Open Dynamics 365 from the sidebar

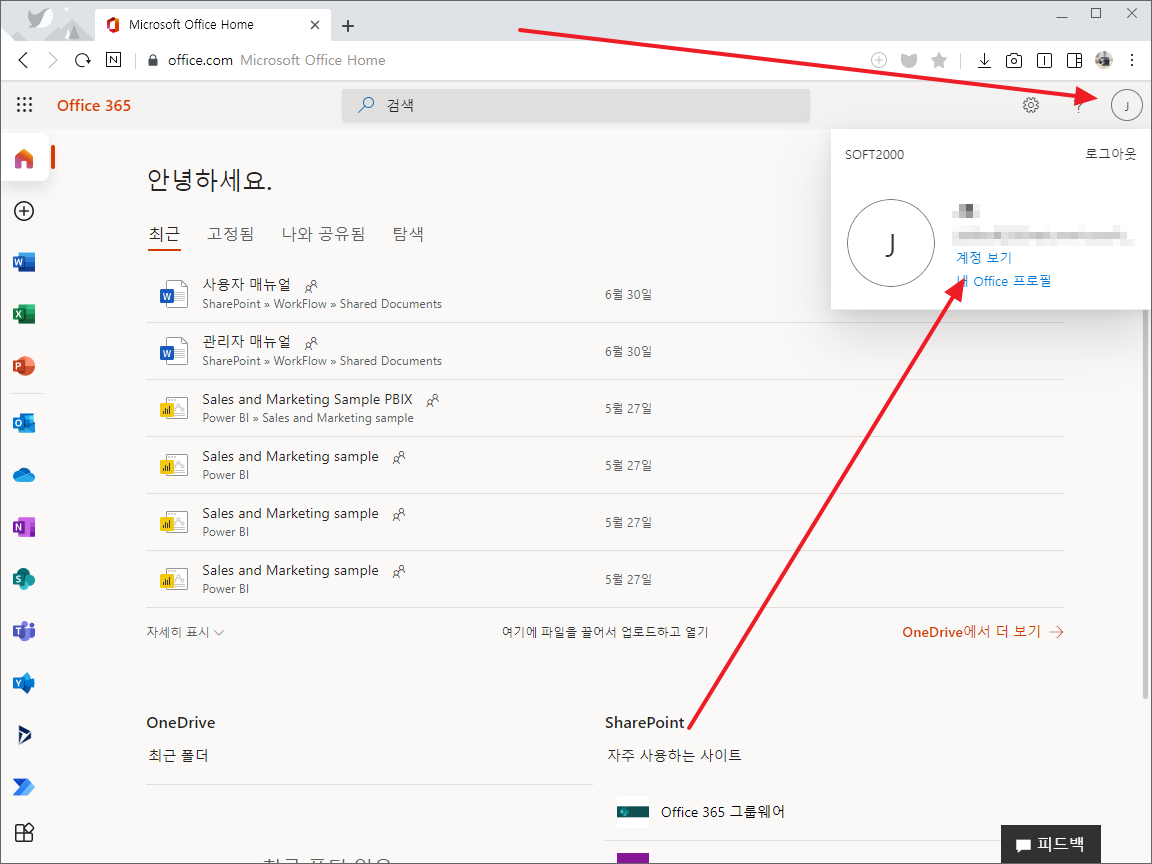(24, 735)
